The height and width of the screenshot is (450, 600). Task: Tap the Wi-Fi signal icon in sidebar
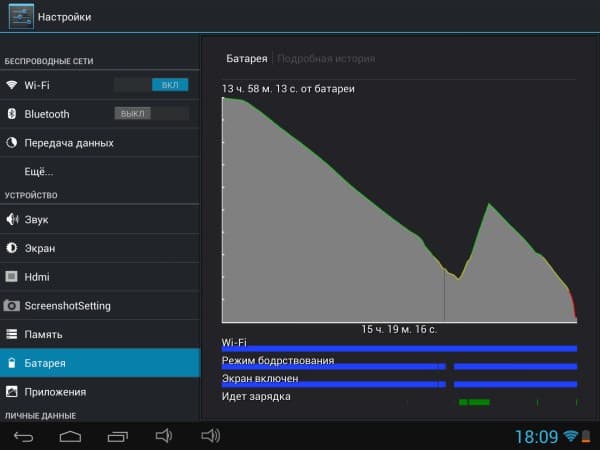click(11, 85)
